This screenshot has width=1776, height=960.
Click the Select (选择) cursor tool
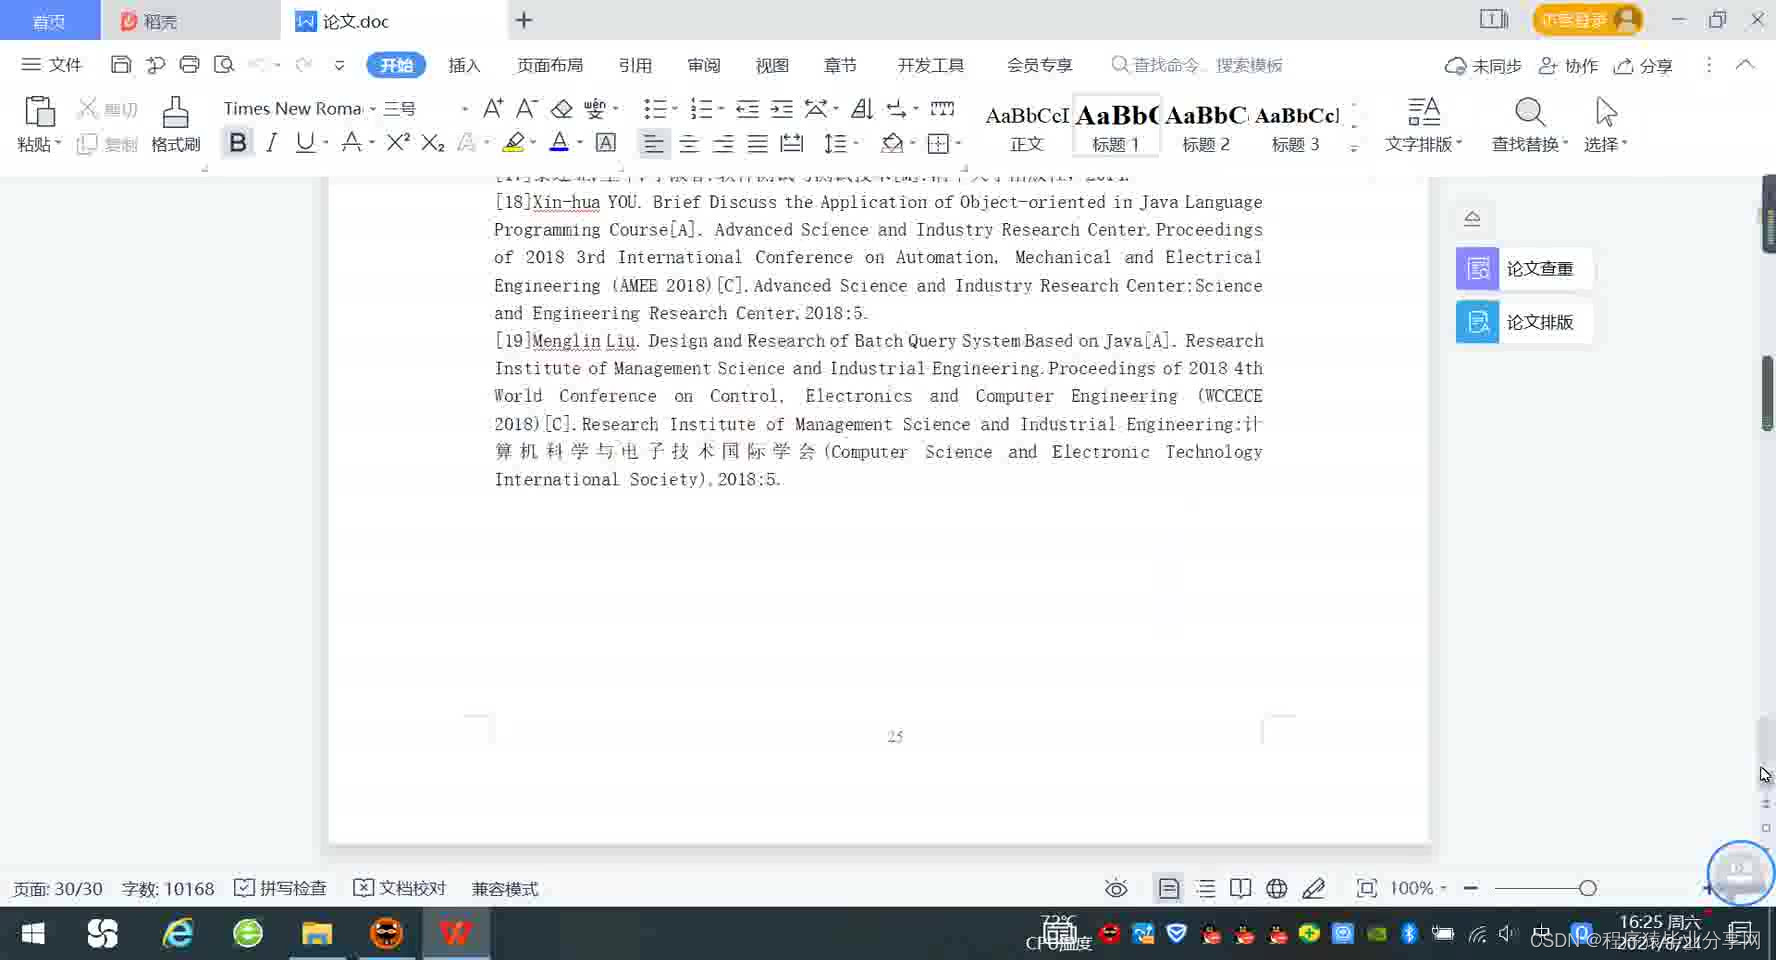[1605, 124]
